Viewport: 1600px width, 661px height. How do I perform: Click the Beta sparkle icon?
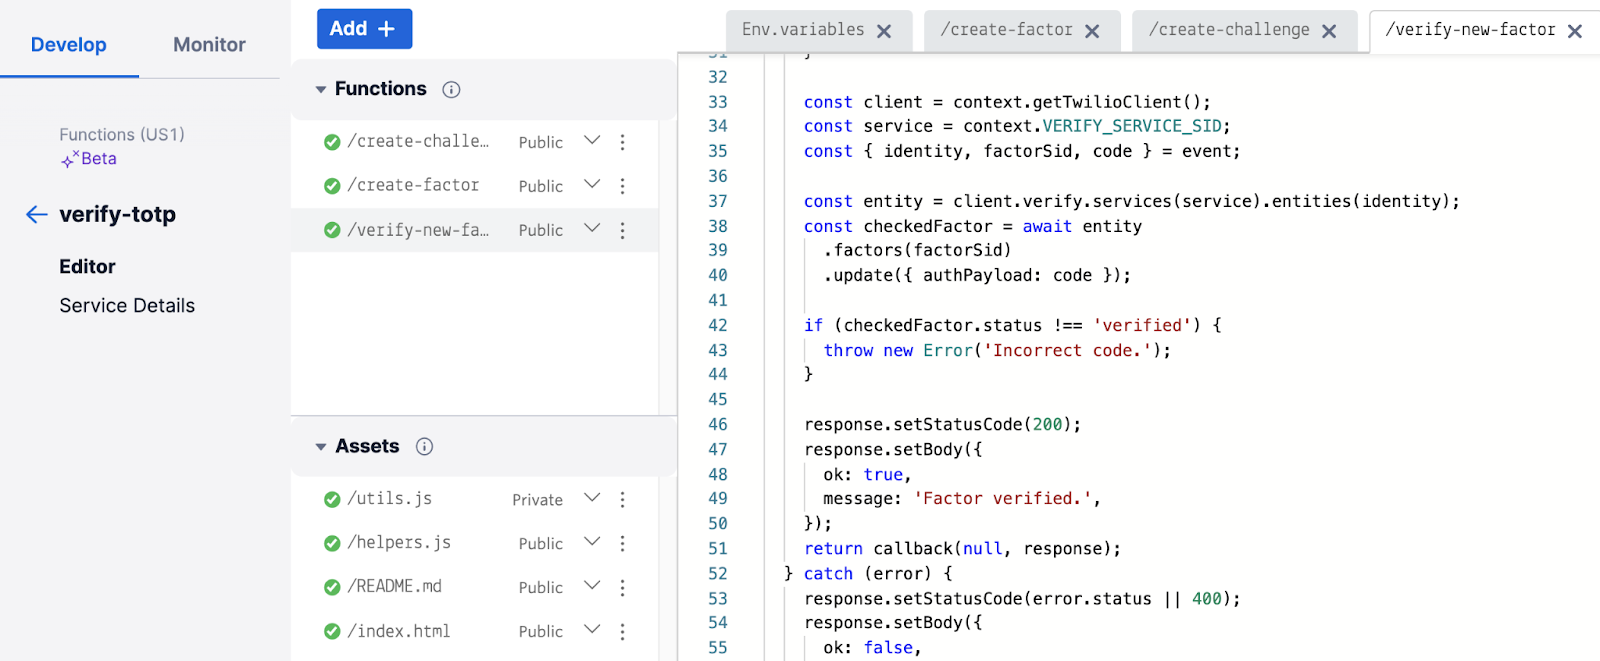pyautogui.click(x=69, y=159)
